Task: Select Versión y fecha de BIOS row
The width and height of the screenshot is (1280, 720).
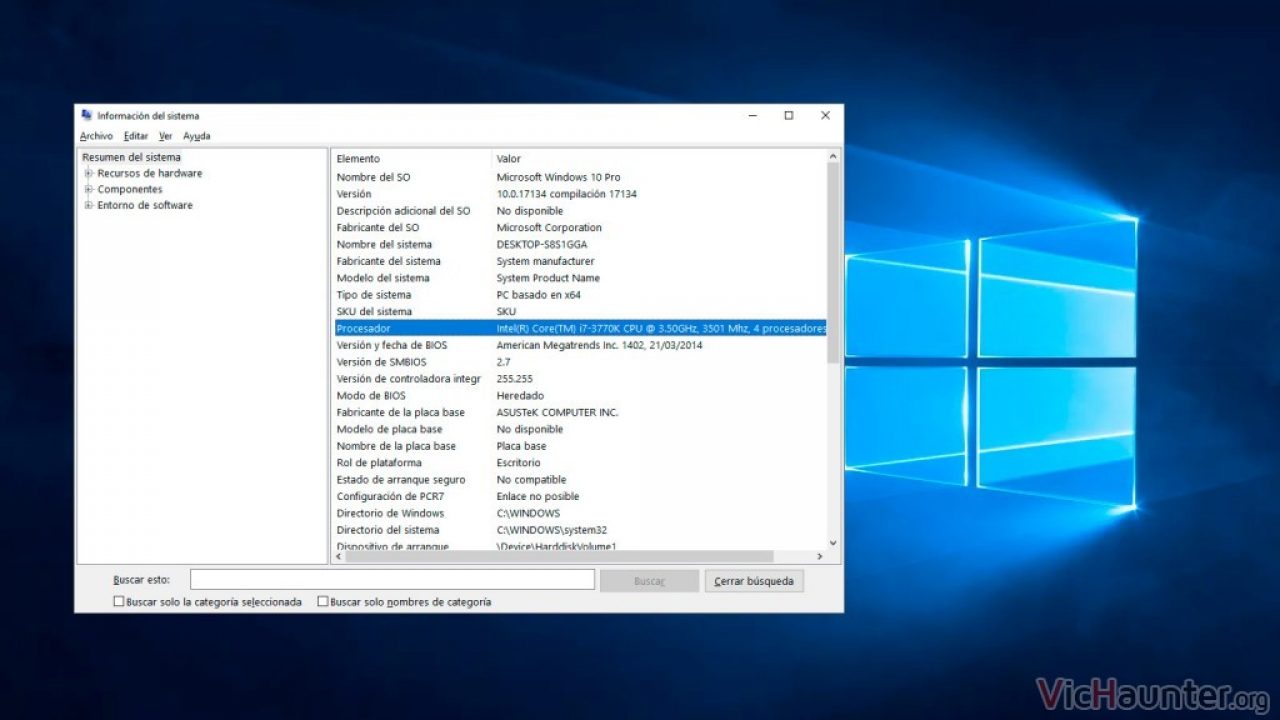Action: click(579, 345)
